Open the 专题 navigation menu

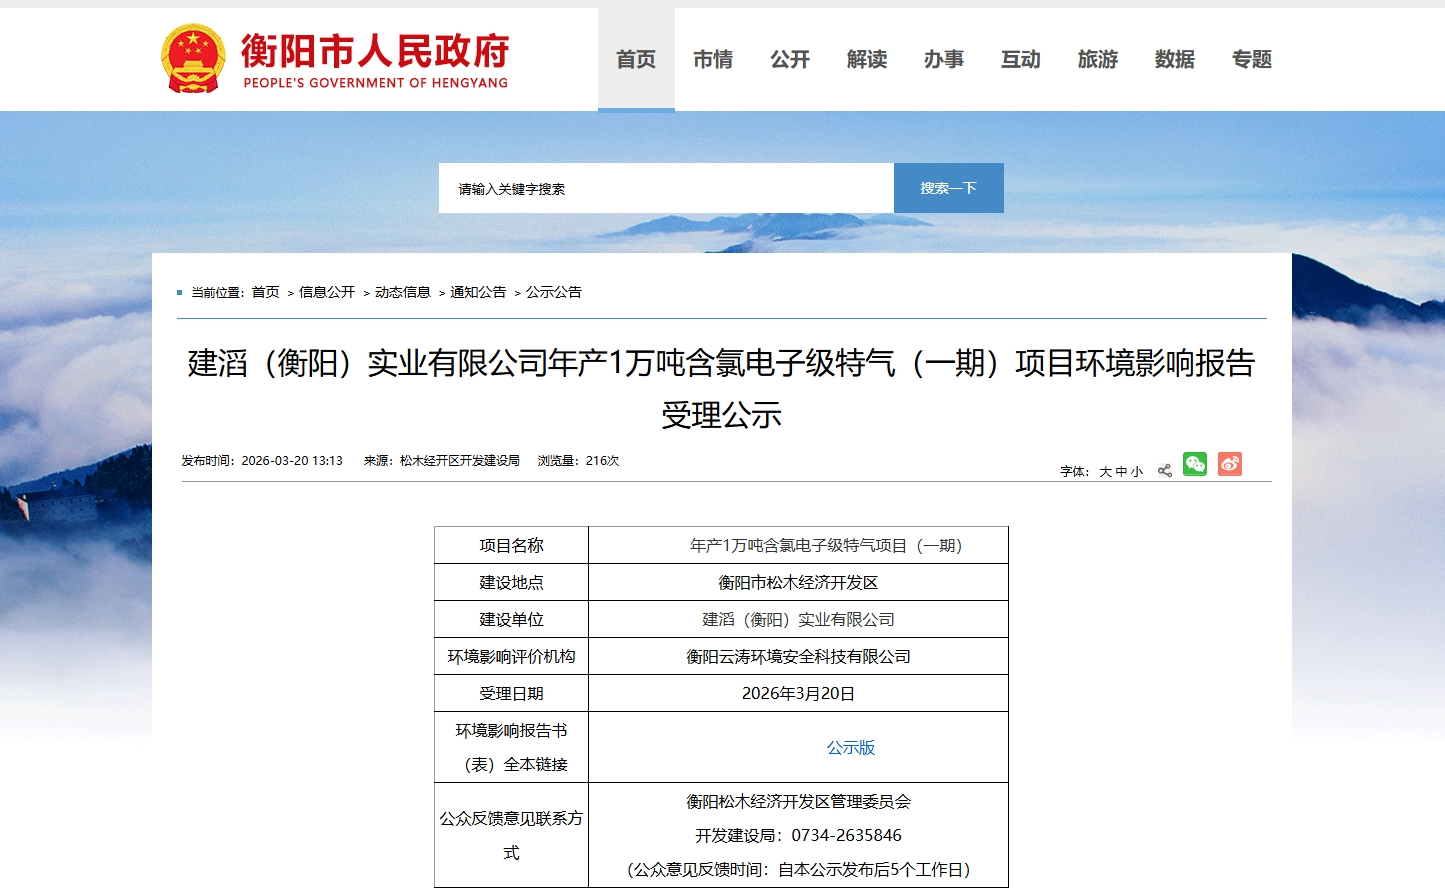(x=1251, y=59)
